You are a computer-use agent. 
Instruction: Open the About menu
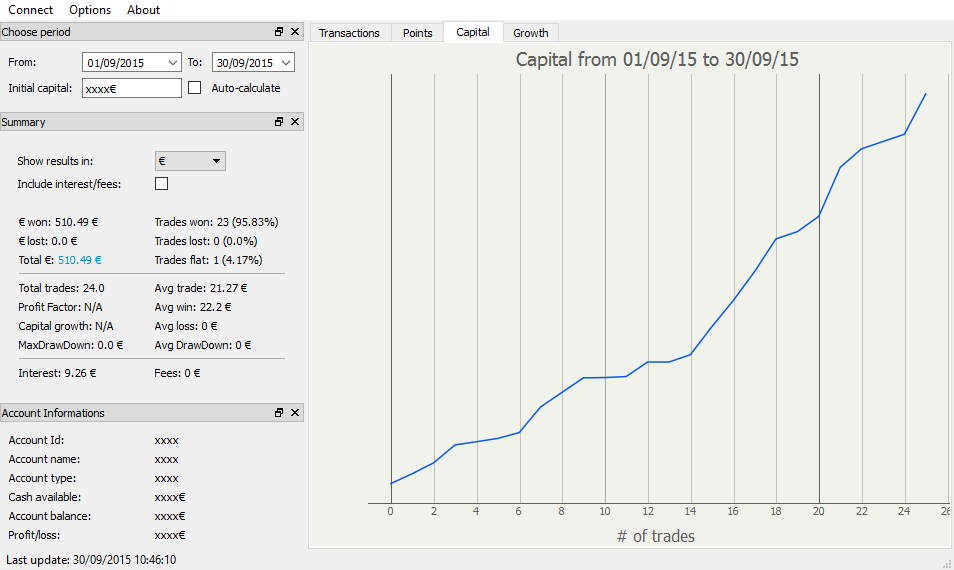tap(144, 10)
